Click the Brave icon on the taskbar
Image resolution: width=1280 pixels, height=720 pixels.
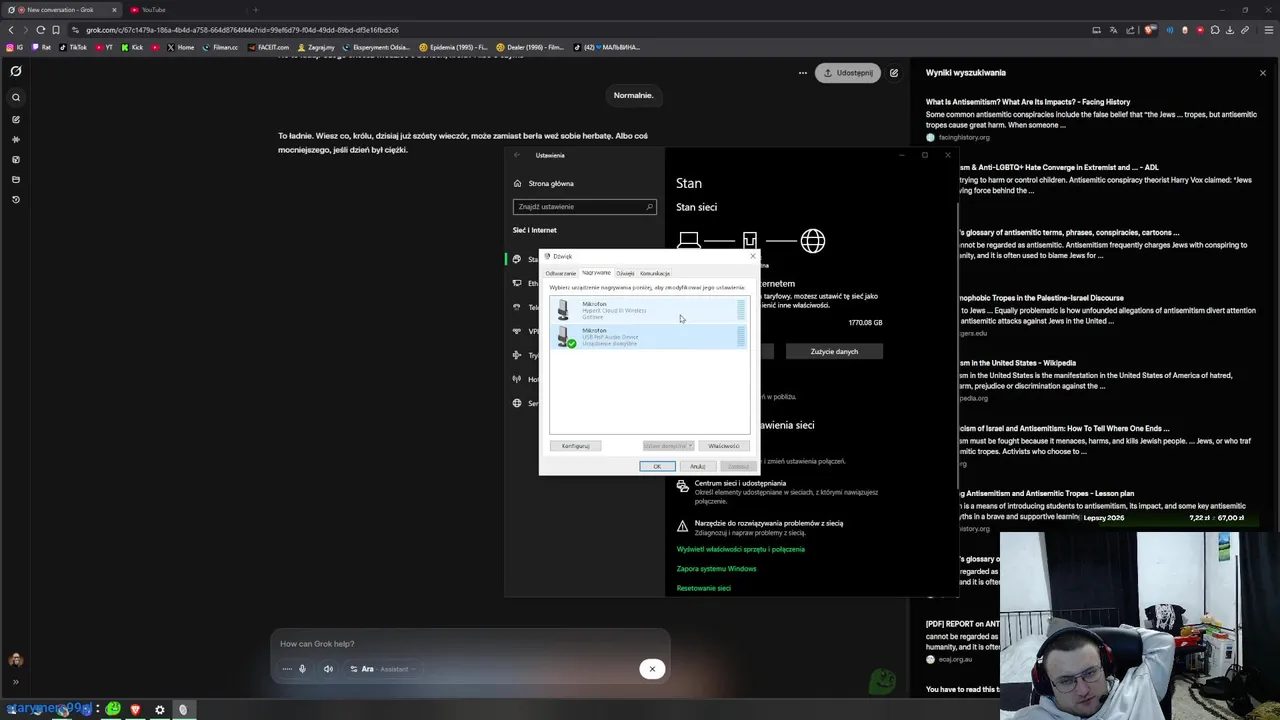pos(136,709)
